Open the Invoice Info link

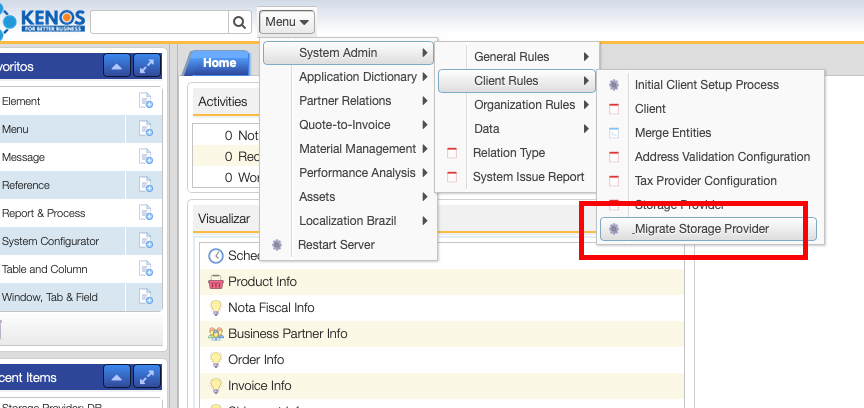click(259, 386)
